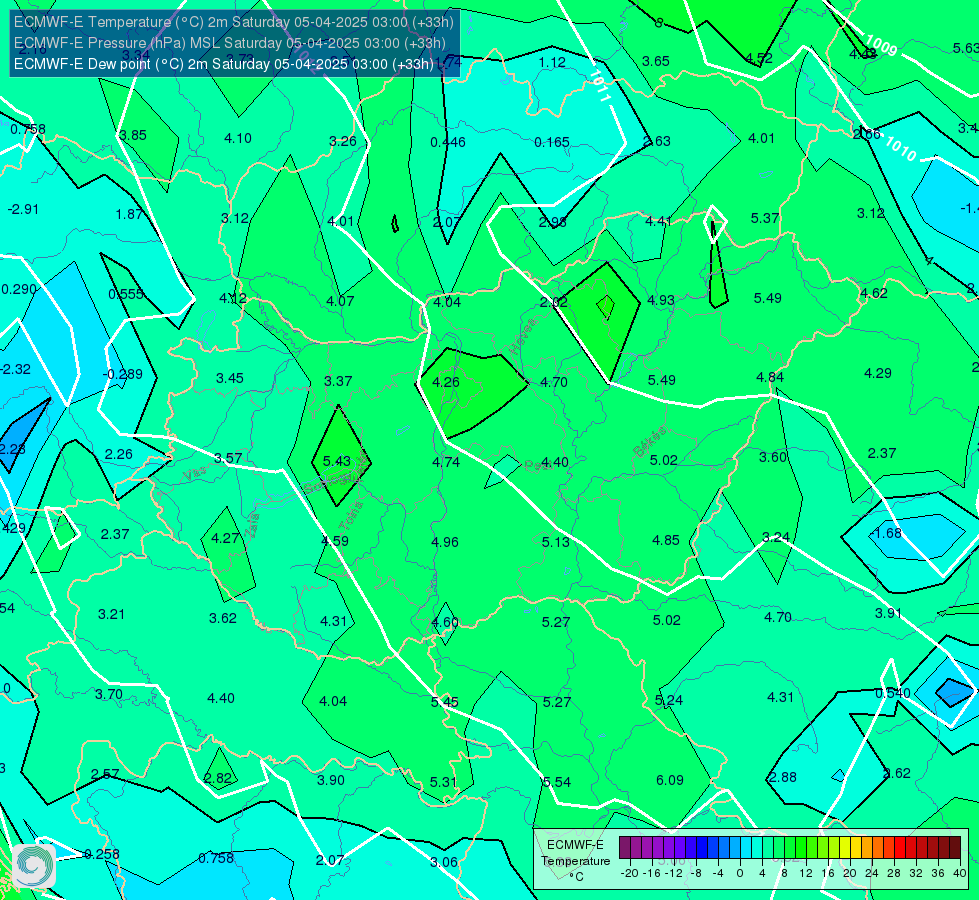Click the 5.54 dew point value
The width and height of the screenshot is (979, 900).
coord(557,782)
